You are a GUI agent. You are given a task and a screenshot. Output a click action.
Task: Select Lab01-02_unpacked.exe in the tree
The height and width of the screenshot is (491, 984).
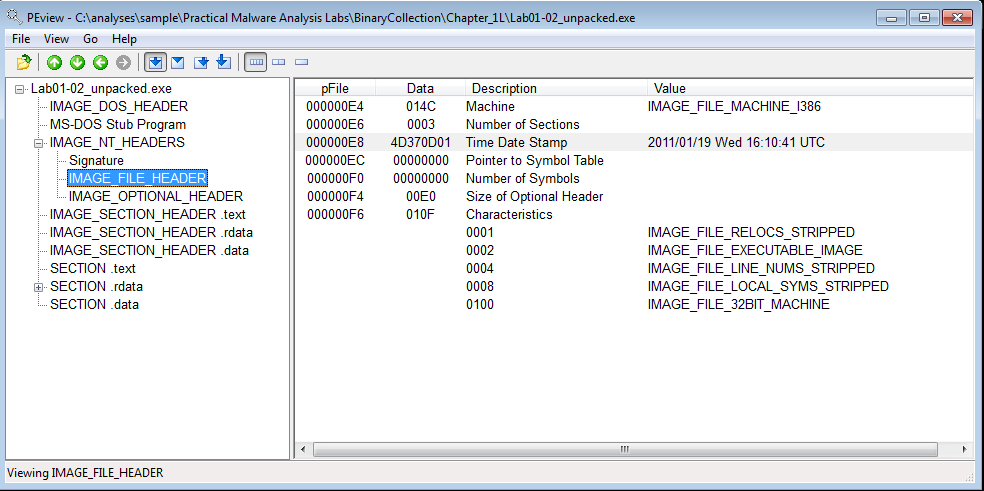101,89
